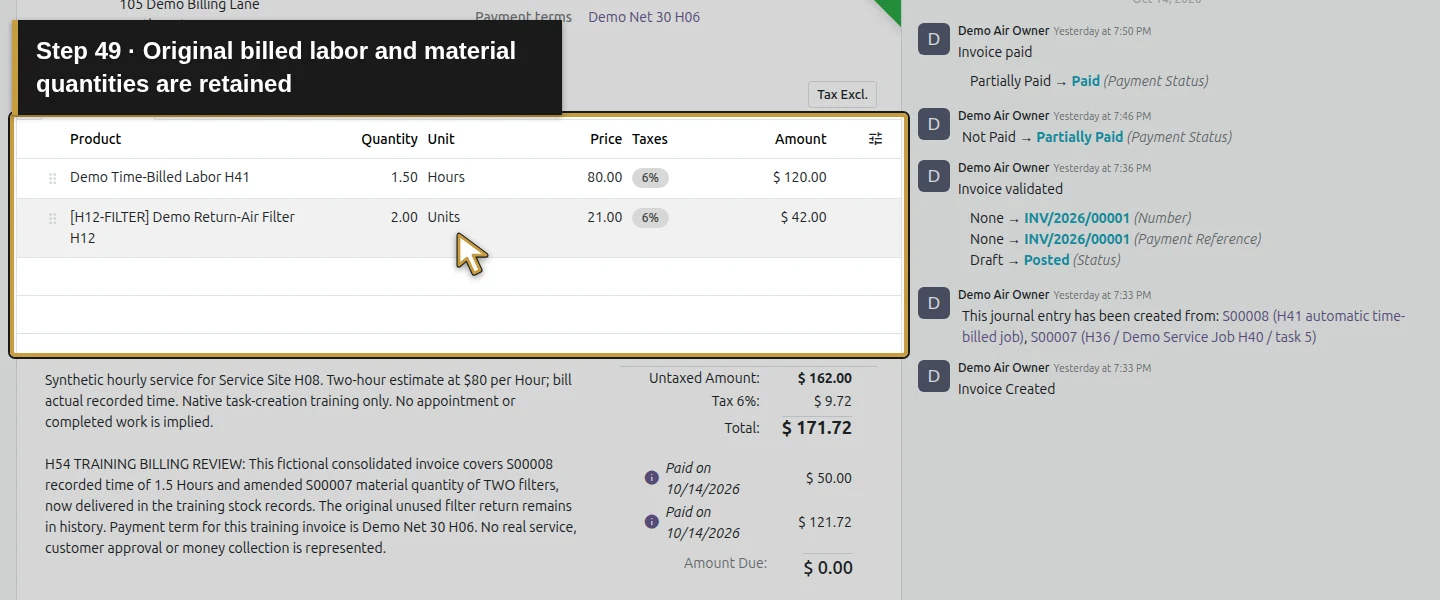Click the Taxes column header

(x=650, y=139)
